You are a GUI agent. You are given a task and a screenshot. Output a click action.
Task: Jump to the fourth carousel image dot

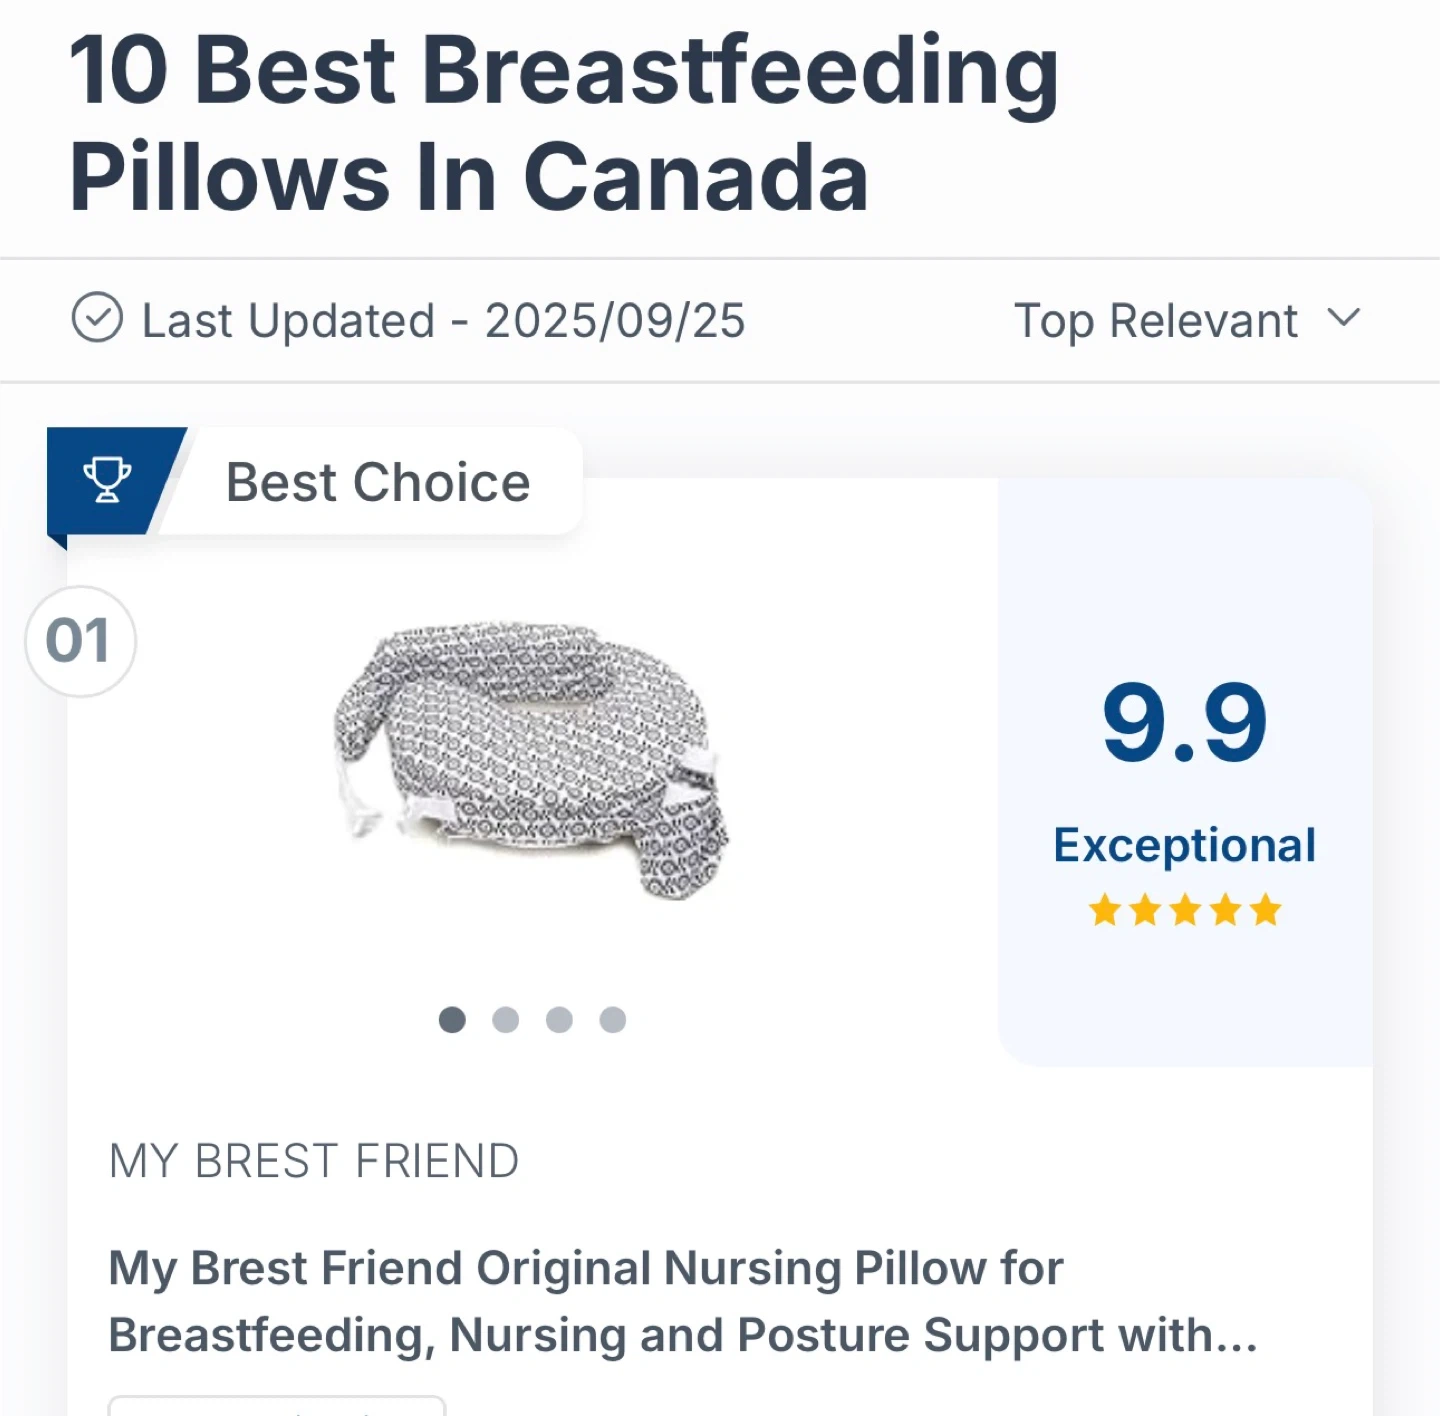613,1020
